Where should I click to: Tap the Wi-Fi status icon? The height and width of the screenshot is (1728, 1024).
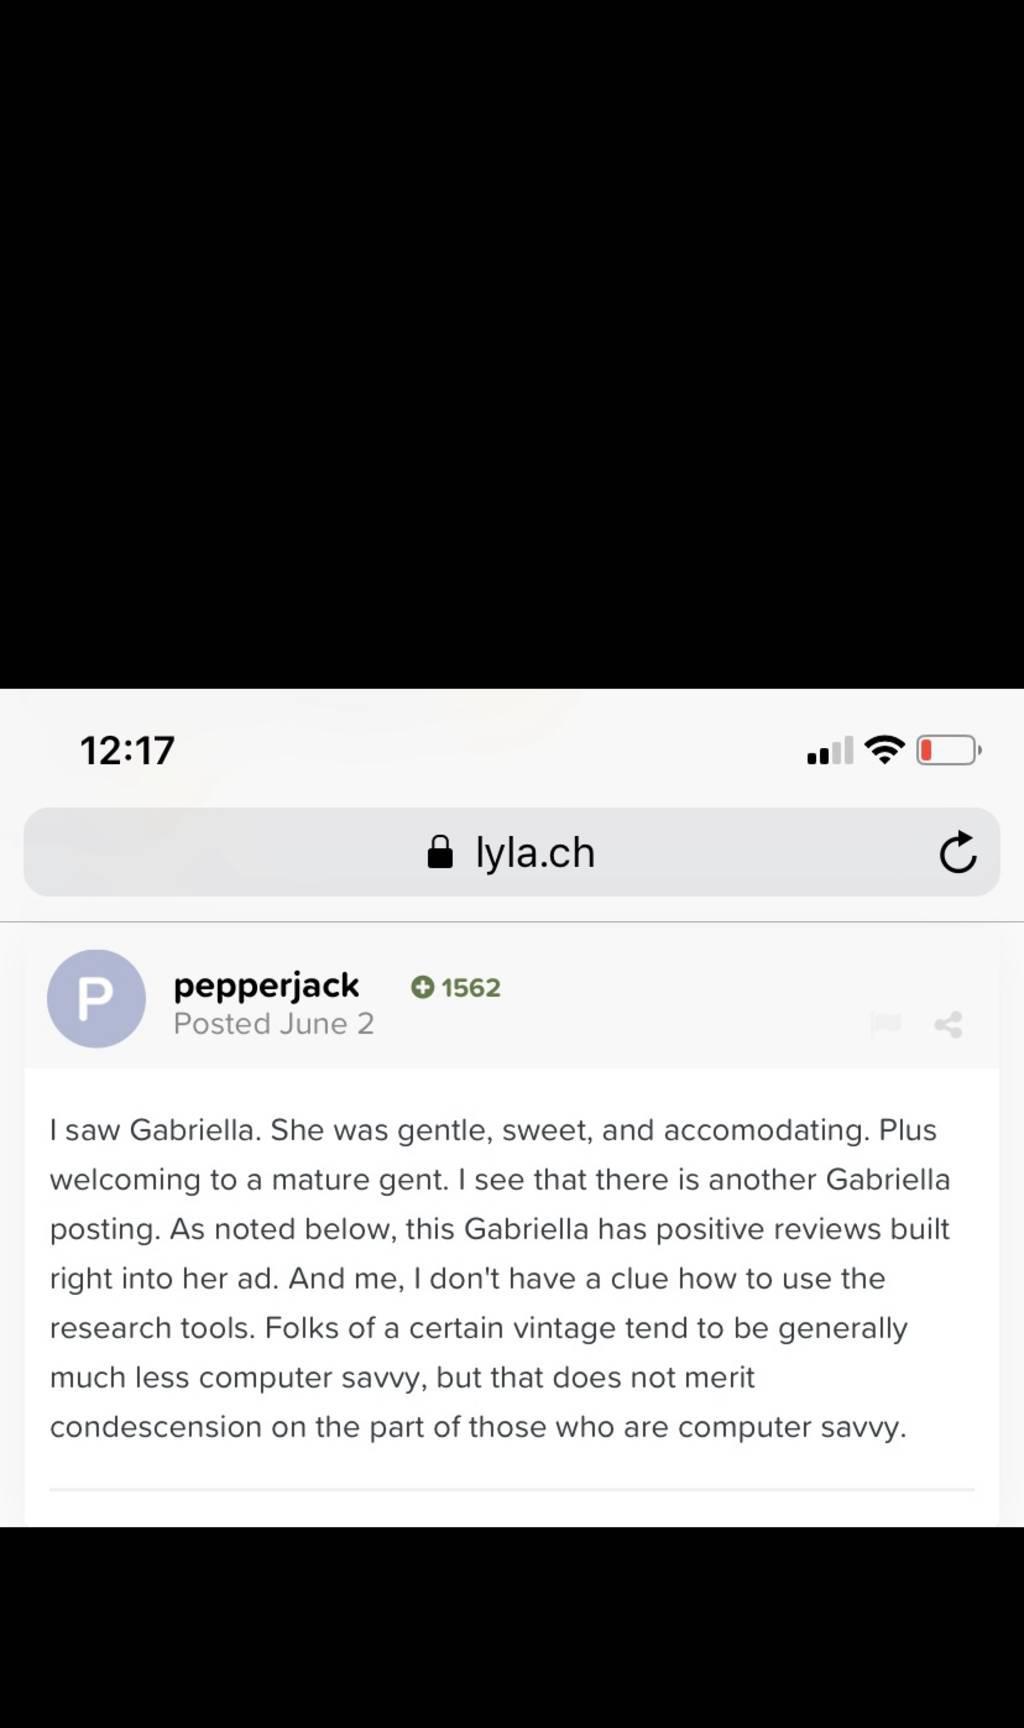click(x=884, y=749)
